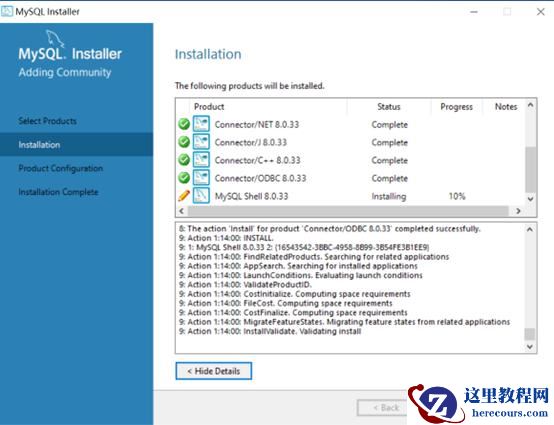Select the Connector/ODBC 8.0.33 product name
Screen dimensions: 554x425
[260, 178]
